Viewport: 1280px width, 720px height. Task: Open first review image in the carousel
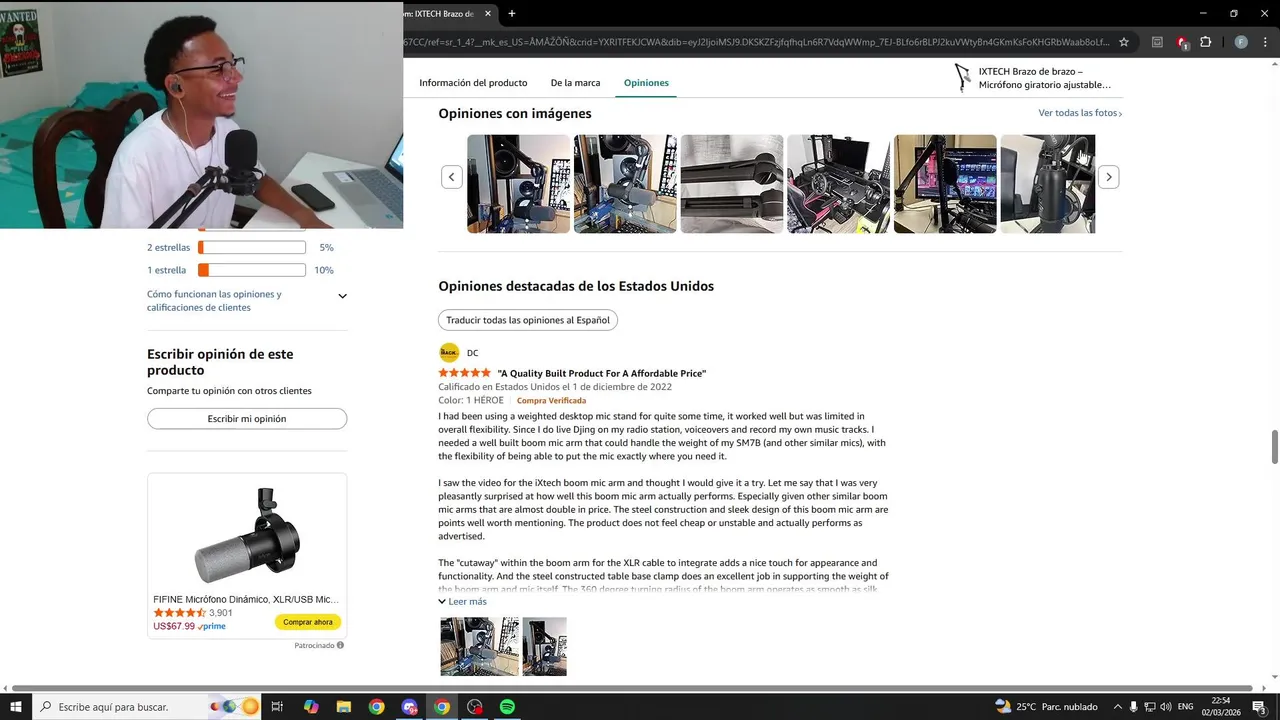pyautogui.click(x=518, y=184)
